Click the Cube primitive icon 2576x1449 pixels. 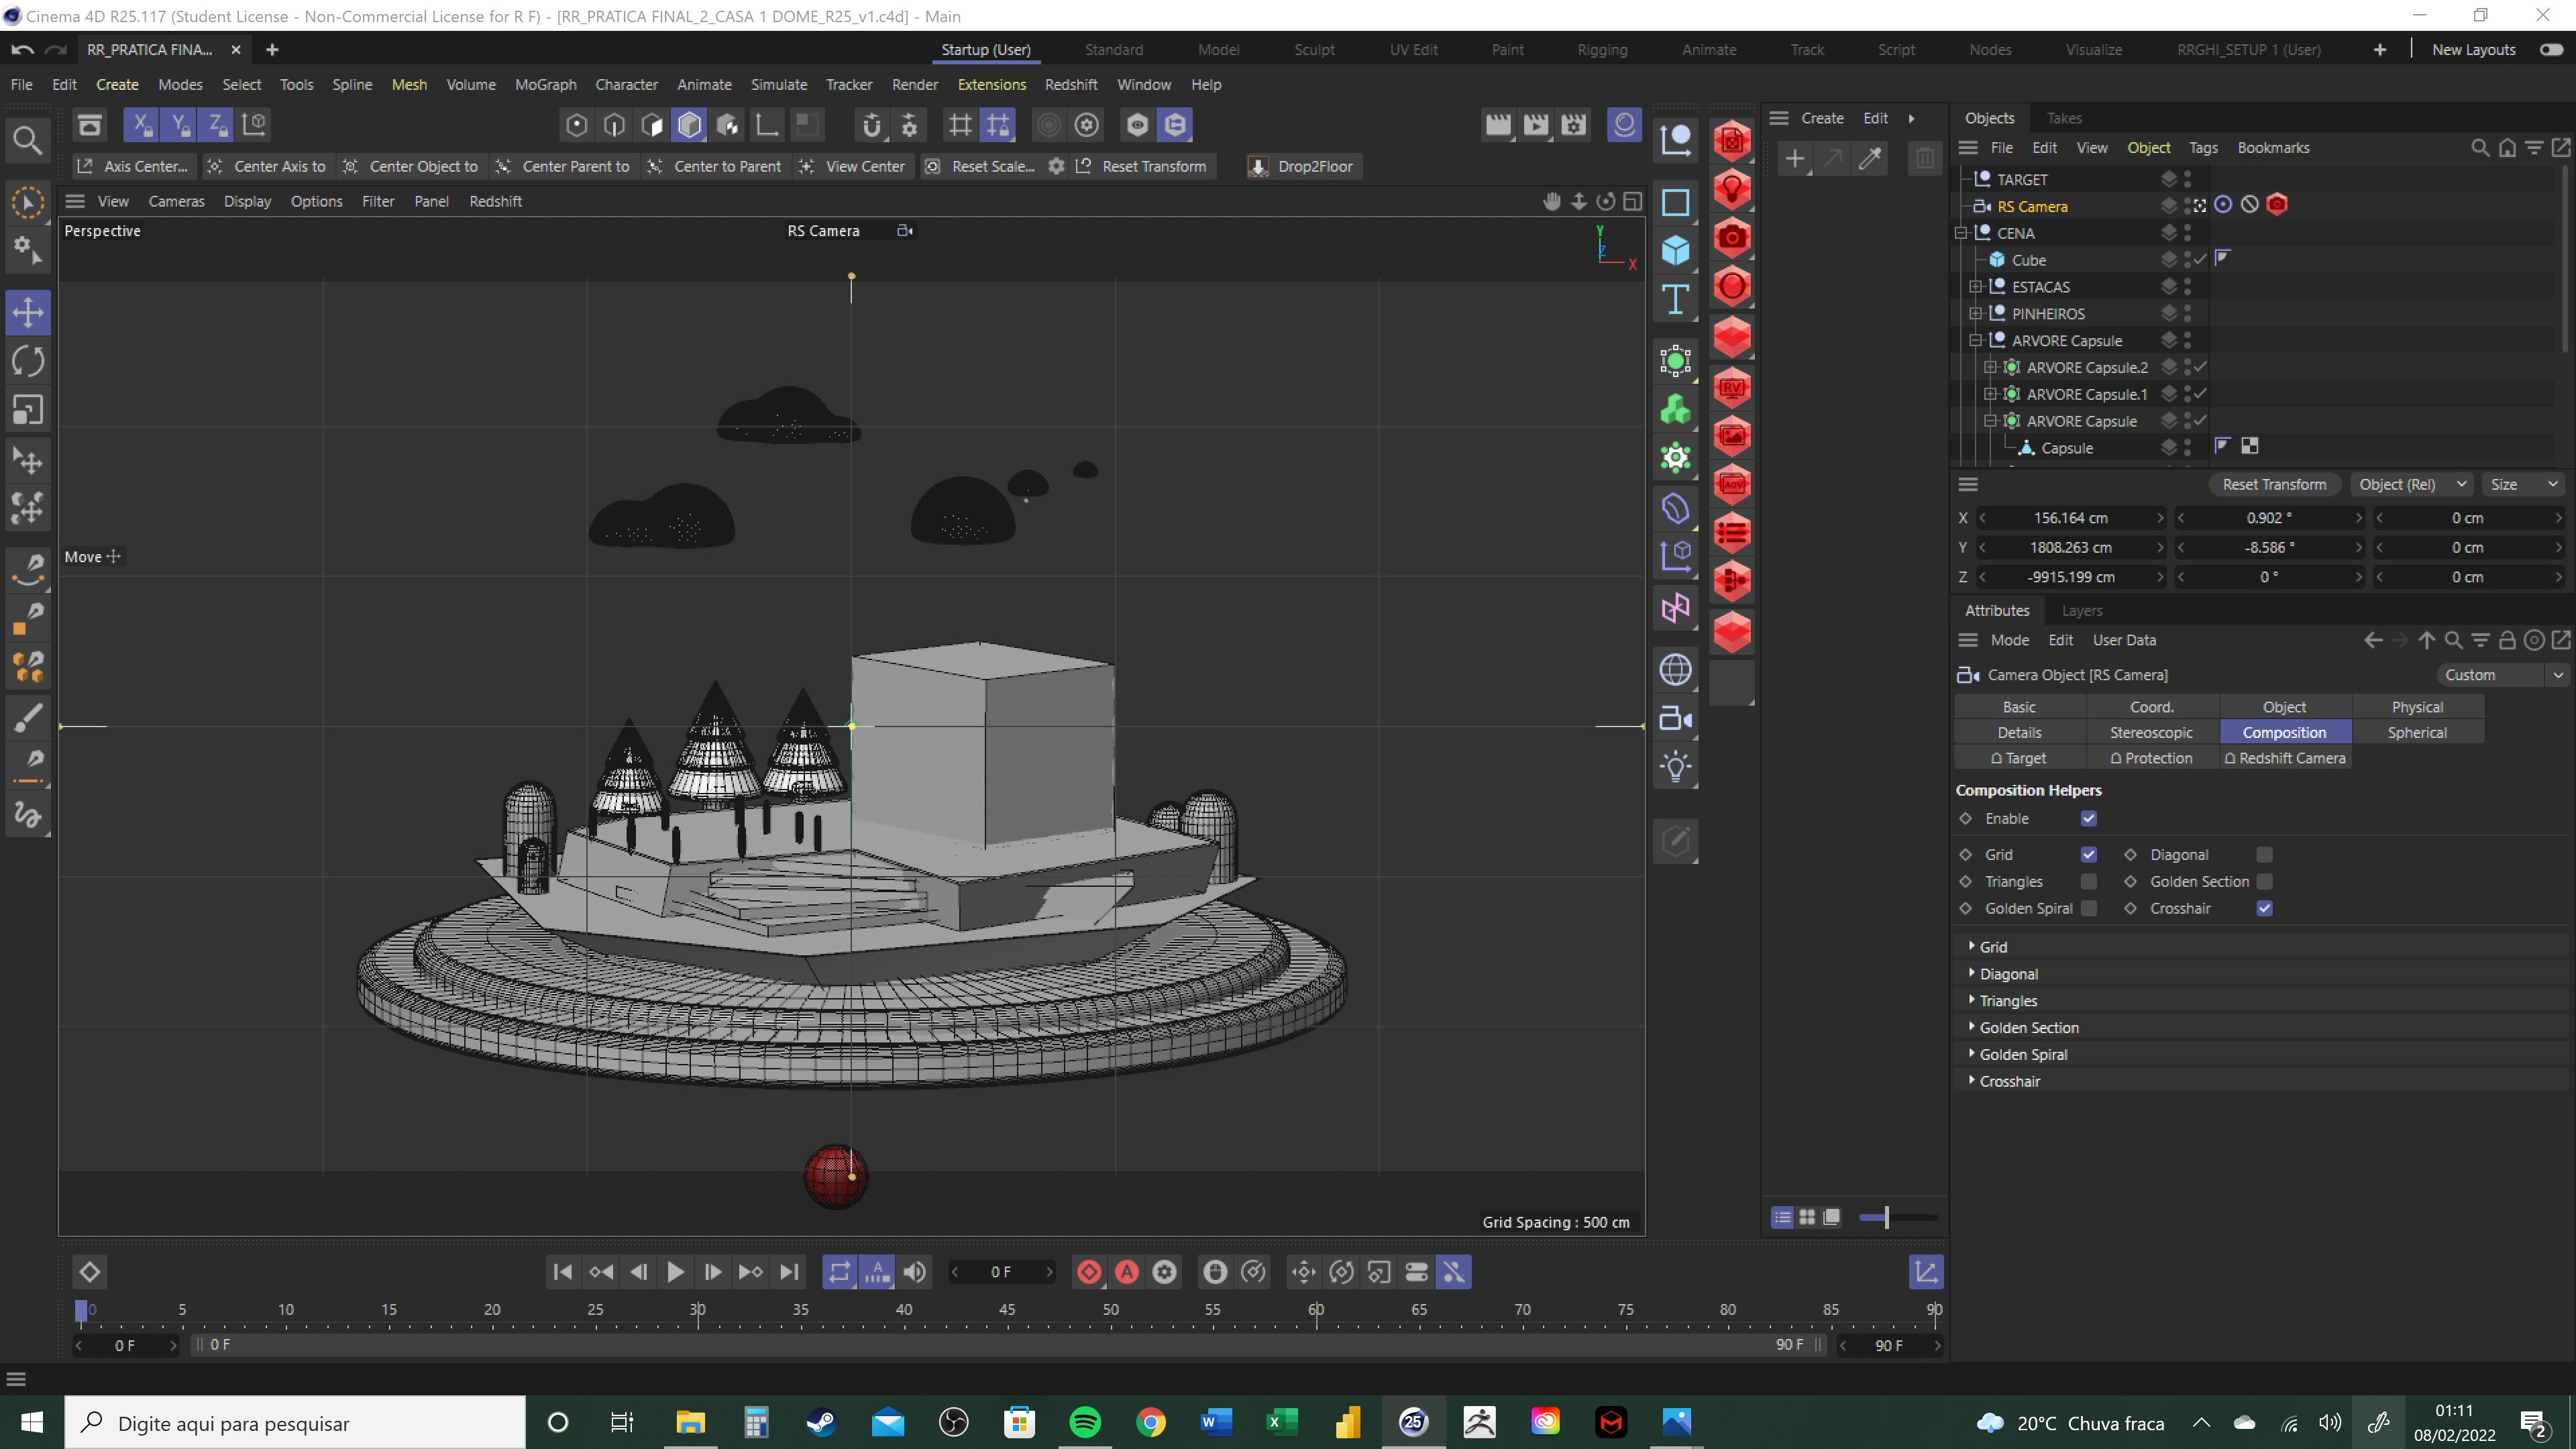coord(1675,250)
